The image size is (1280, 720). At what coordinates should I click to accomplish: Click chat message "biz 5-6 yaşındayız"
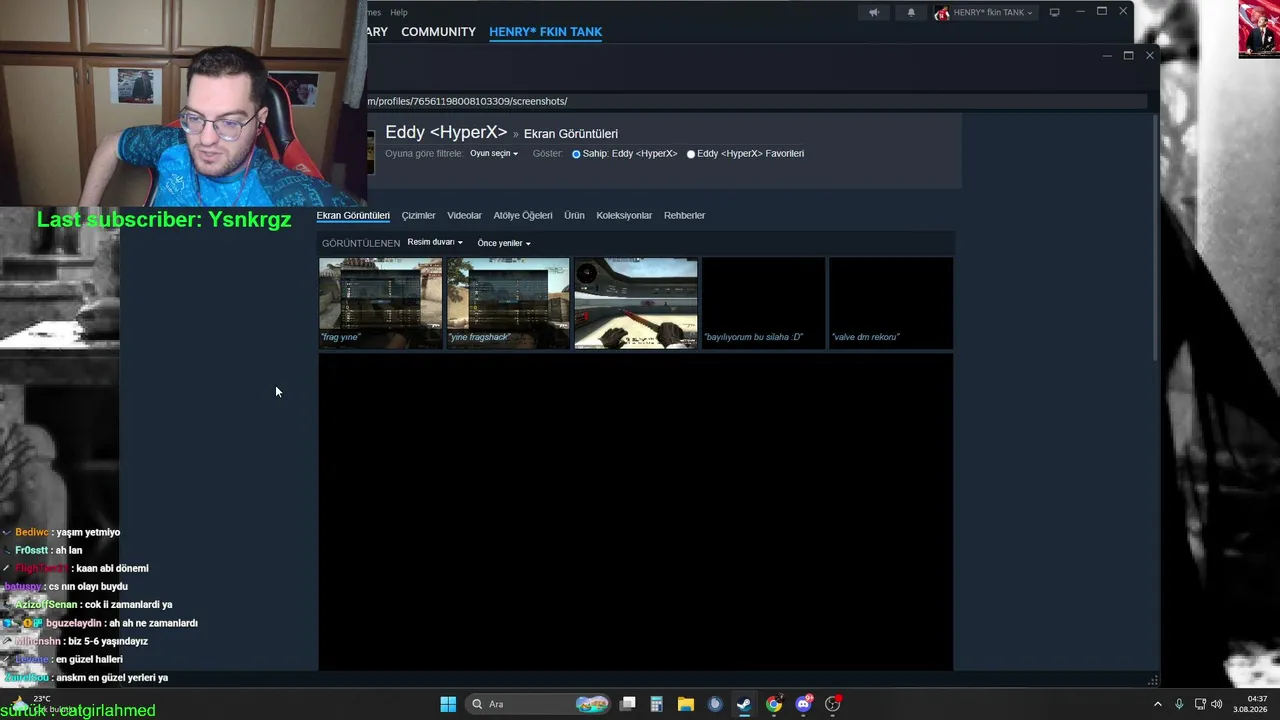[108, 641]
